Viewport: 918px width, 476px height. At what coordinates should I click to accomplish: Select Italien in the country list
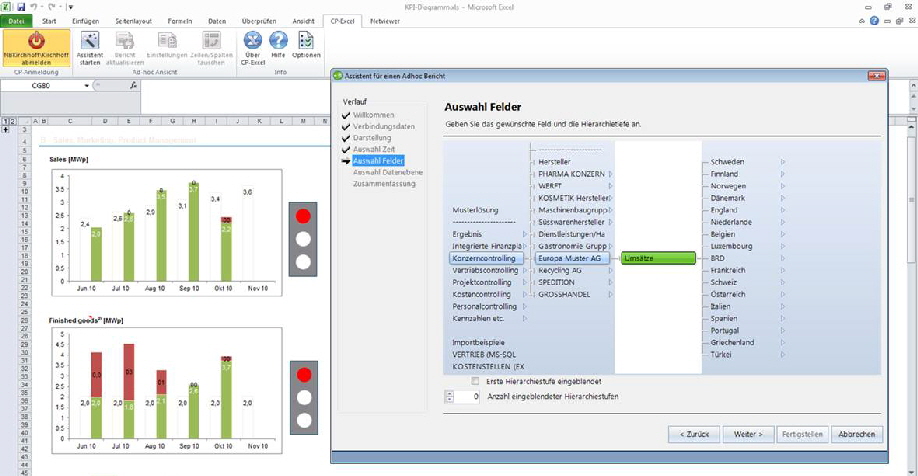pos(720,306)
